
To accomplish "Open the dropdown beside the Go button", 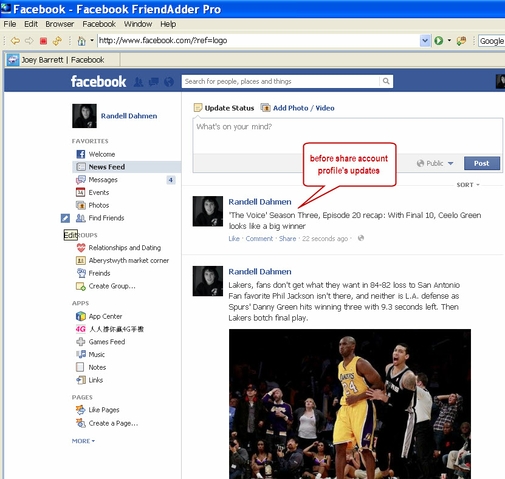I will click(x=449, y=41).
